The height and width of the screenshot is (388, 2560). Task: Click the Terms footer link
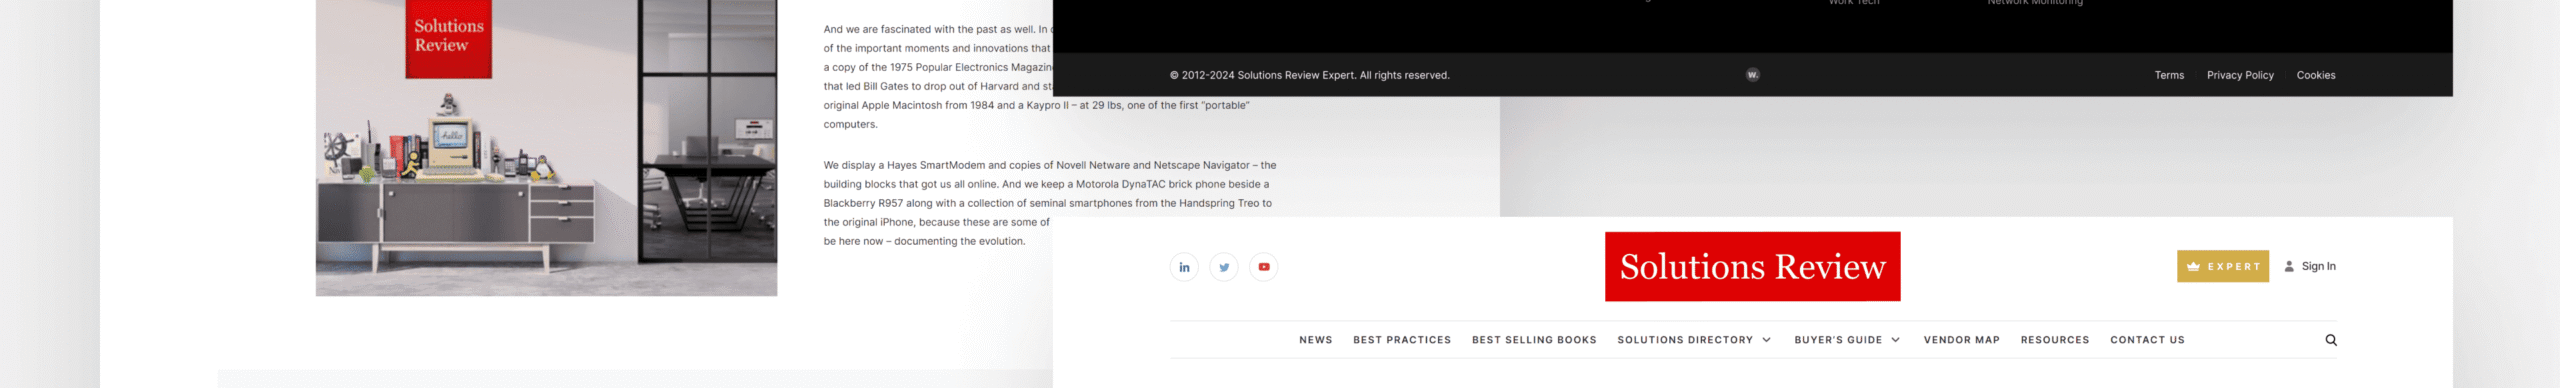pos(2169,75)
